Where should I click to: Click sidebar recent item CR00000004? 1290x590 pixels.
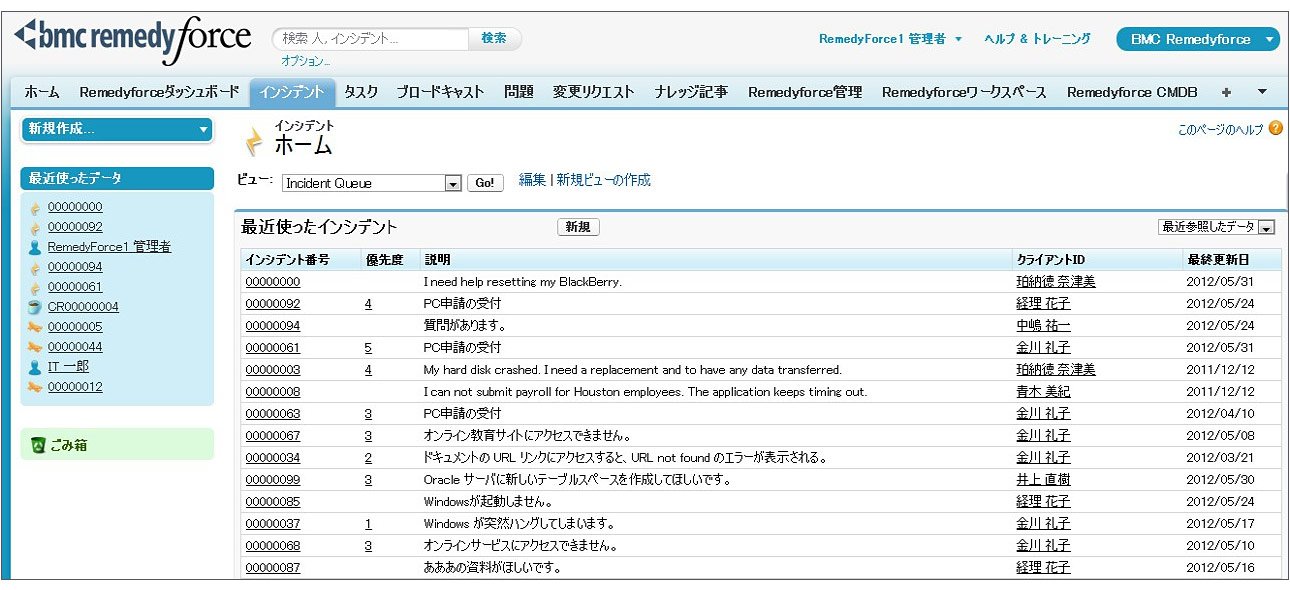click(83, 307)
